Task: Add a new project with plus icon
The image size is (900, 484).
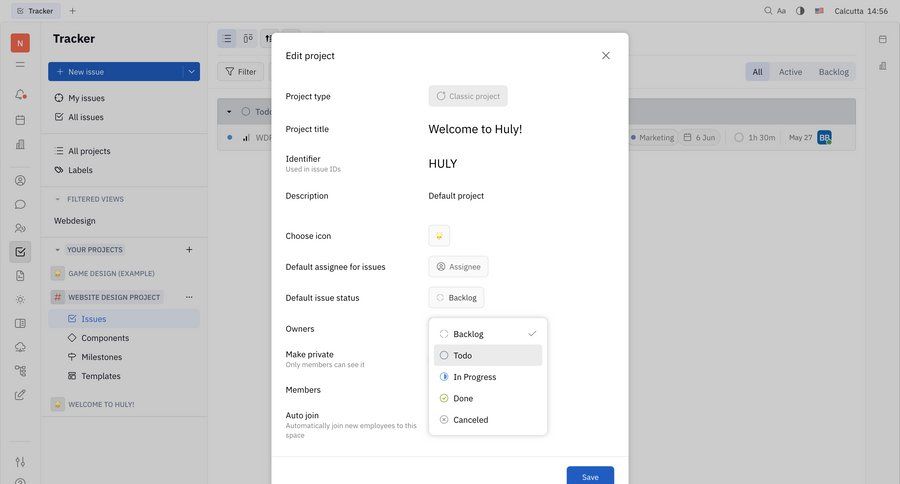Action: pos(189,250)
